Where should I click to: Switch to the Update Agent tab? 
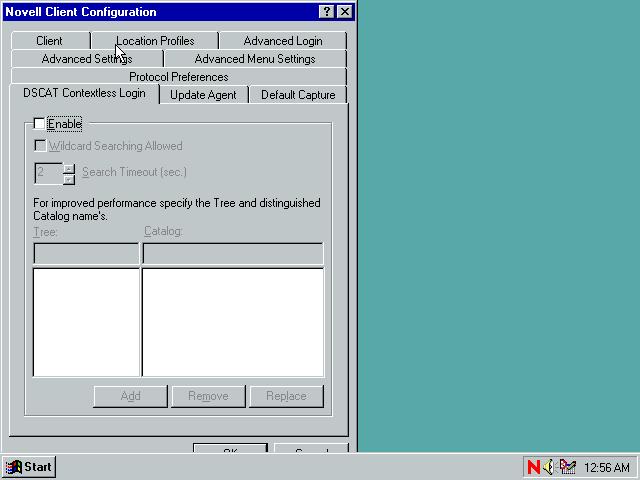tap(203, 95)
